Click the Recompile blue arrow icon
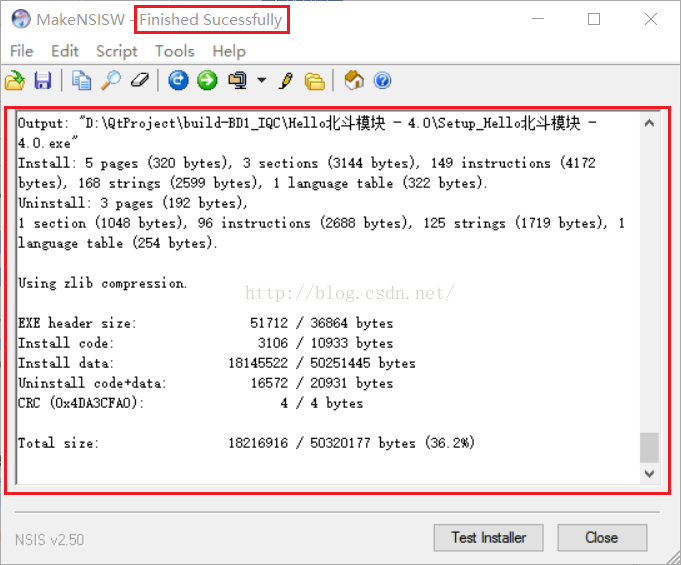Viewport: 681px width, 565px height. pyautogui.click(x=178, y=80)
